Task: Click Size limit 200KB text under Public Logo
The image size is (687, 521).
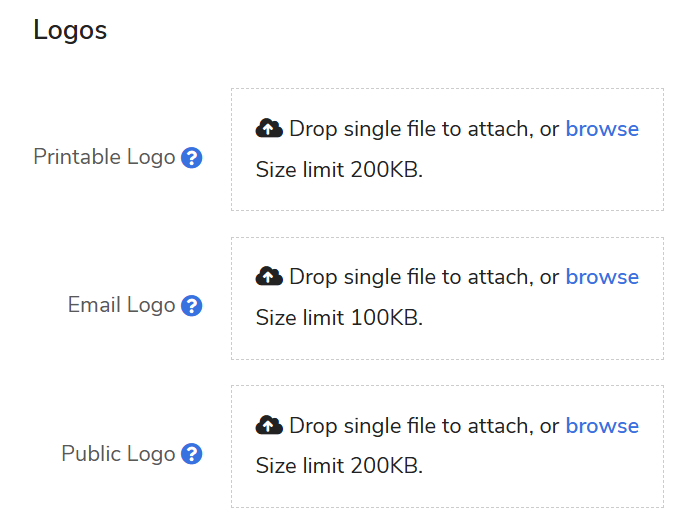Action: pos(339,466)
